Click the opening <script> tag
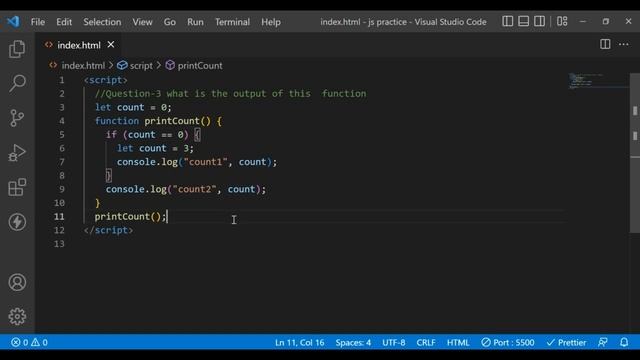Image resolution: width=640 pixels, height=360 pixels. tap(106, 80)
